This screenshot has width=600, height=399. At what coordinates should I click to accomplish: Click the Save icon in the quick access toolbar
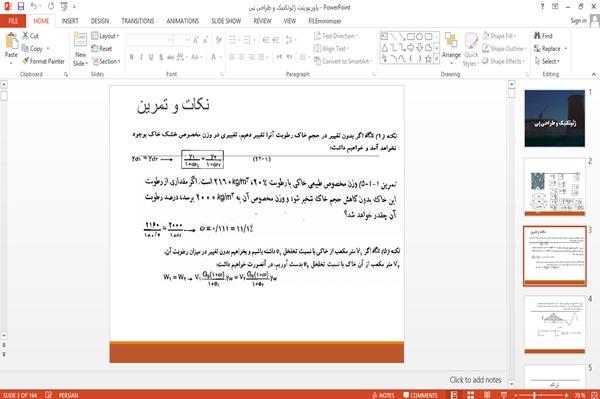(21, 7)
